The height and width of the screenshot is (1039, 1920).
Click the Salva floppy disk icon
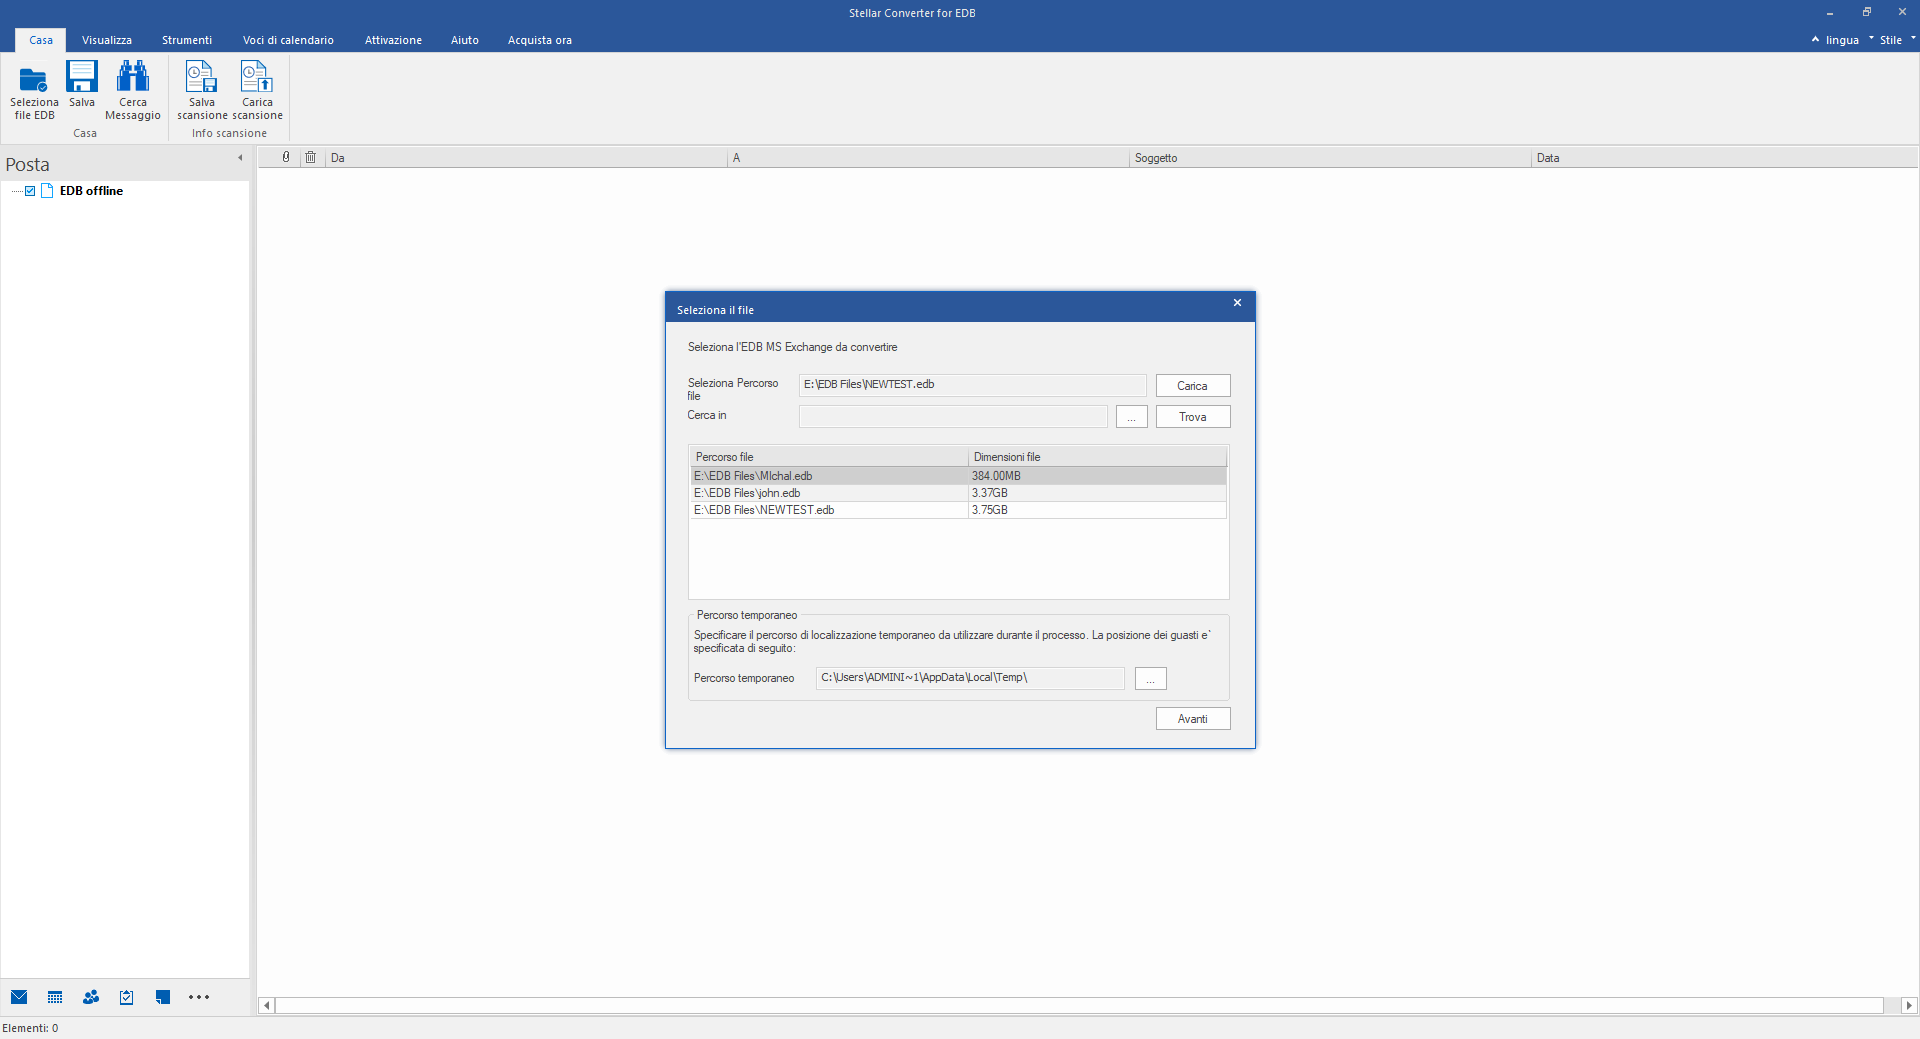point(82,78)
